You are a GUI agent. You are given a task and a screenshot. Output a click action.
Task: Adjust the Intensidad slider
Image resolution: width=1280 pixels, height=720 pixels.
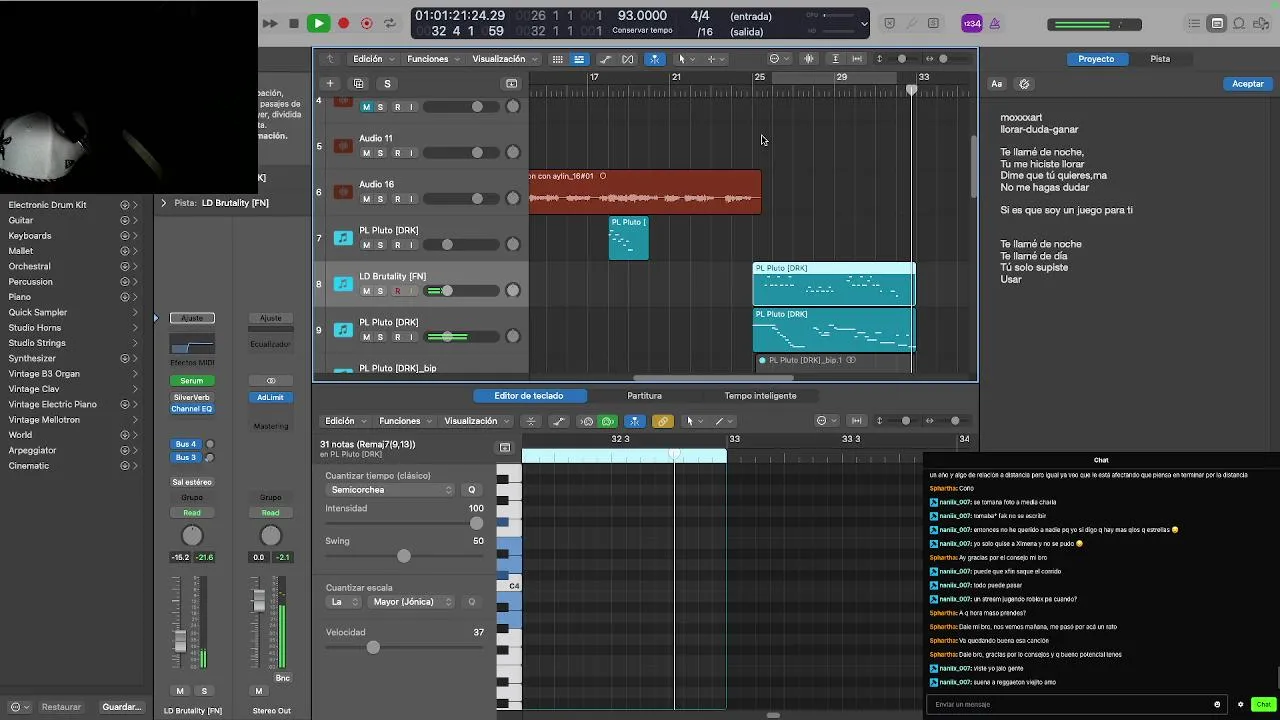click(x=477, y=523)
